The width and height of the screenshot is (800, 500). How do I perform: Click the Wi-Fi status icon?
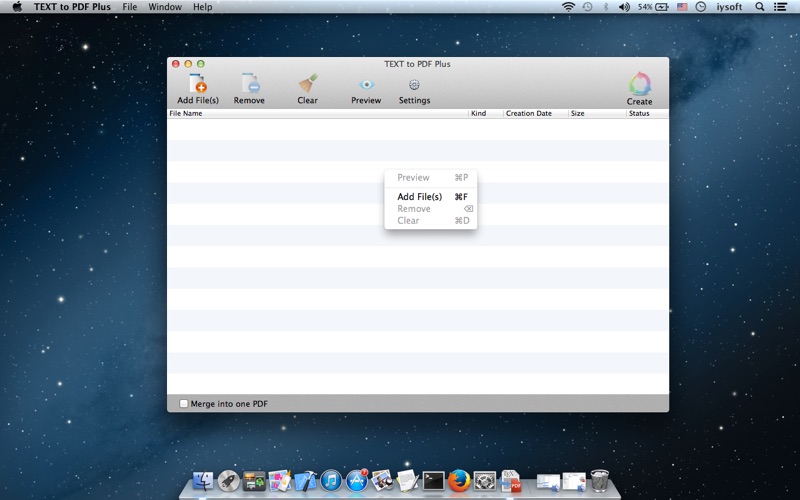(568, 7)
